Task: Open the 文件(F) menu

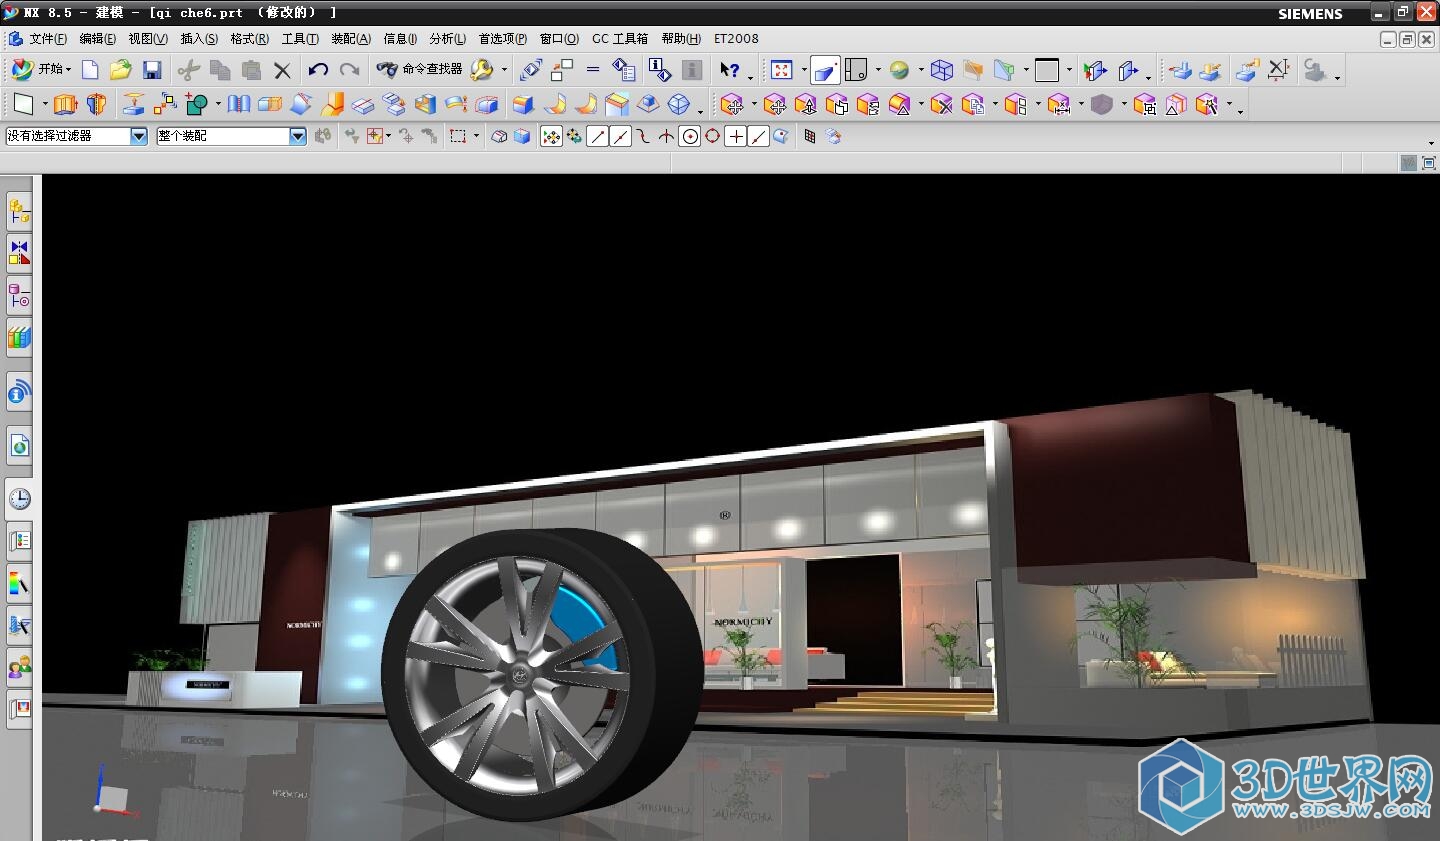Action: (x=48, y=39)
